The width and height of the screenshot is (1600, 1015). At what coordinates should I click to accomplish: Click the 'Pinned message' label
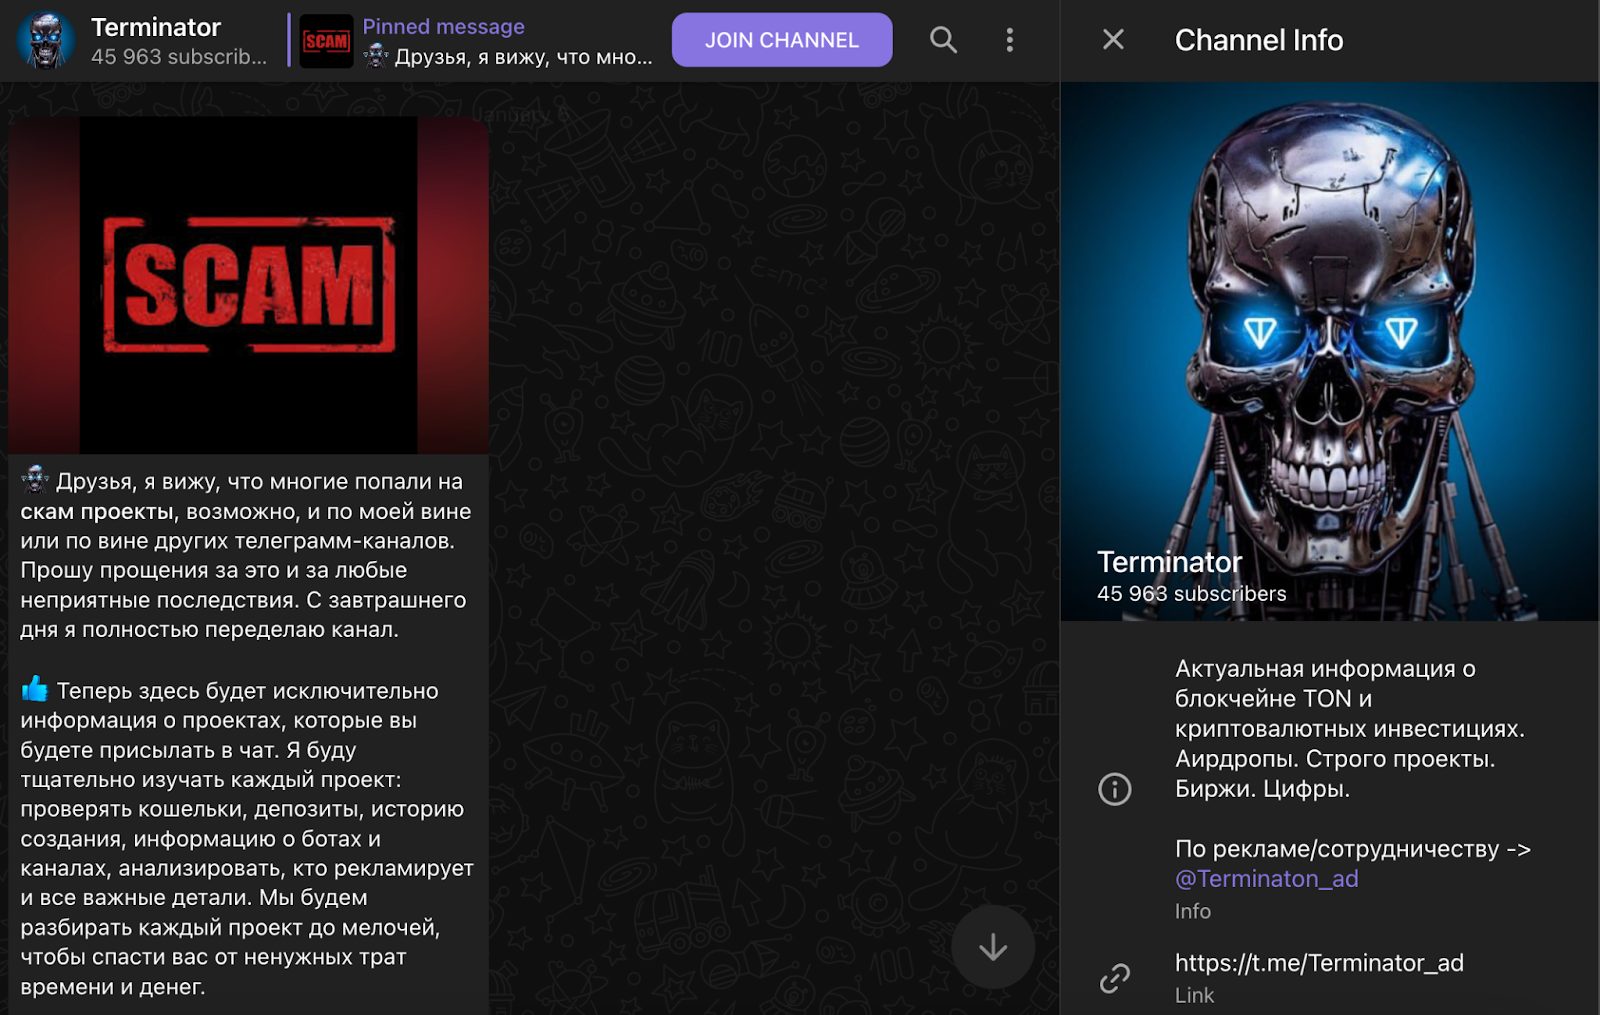point(443,27)
